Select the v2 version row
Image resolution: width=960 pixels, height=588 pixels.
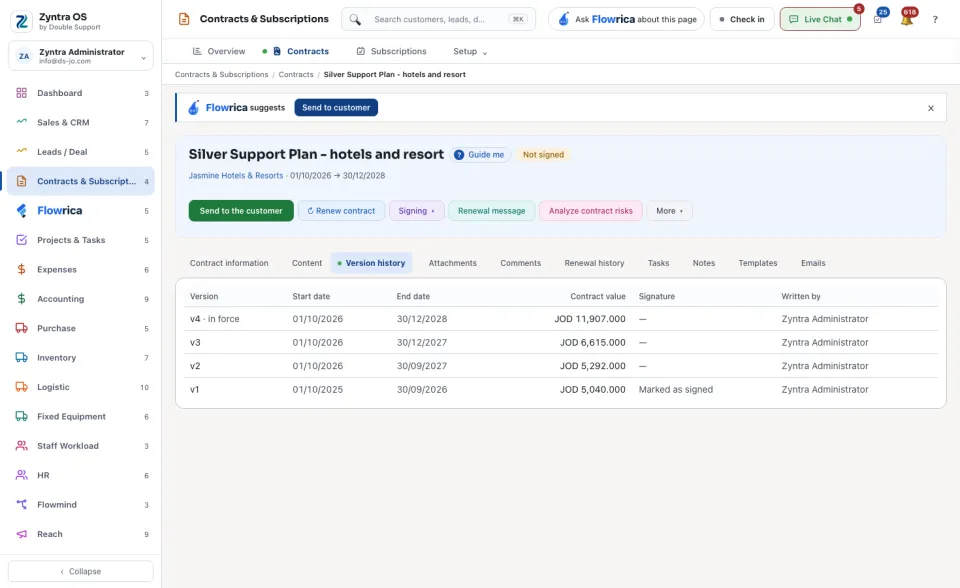pos(561,366)
